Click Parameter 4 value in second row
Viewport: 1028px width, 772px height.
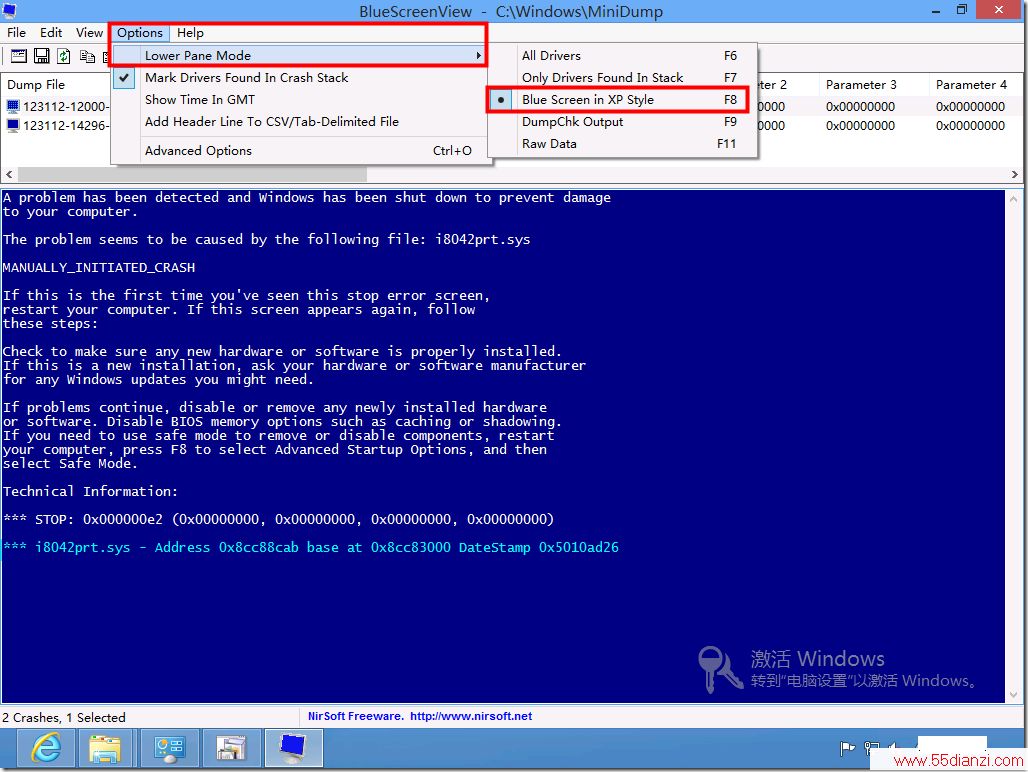[x=970, y=126]
